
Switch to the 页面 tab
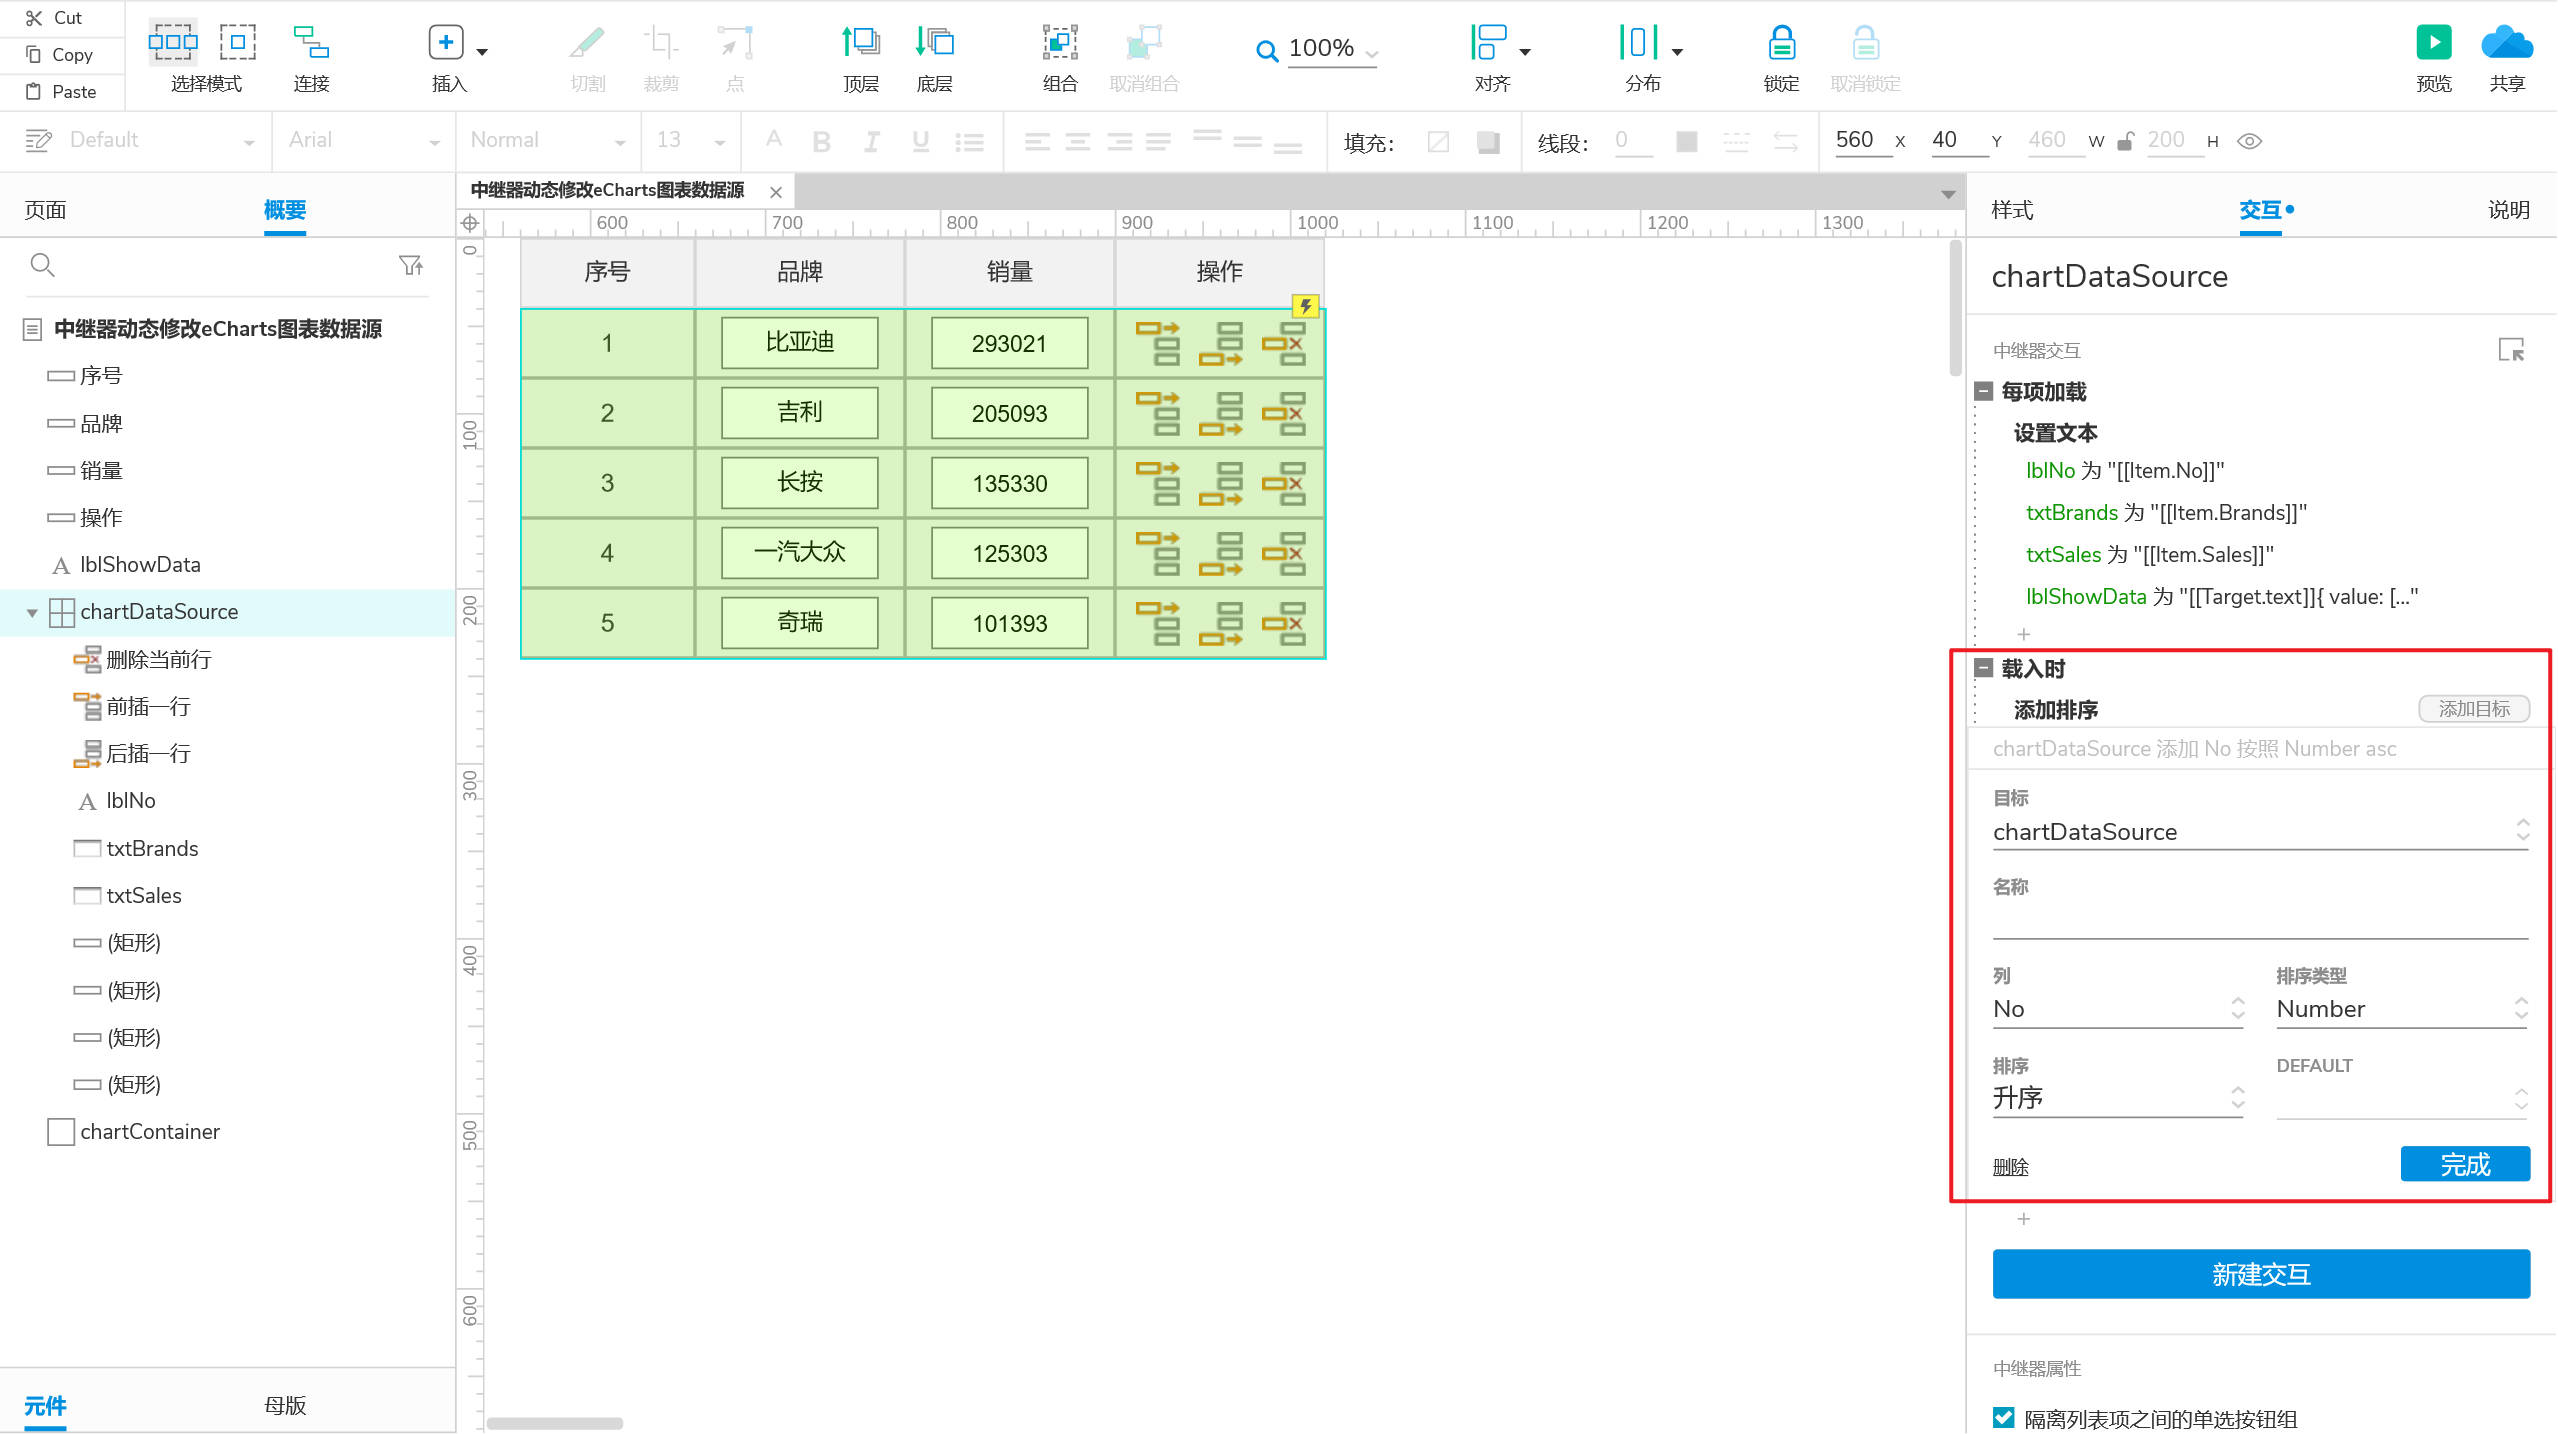(x=45, y=210)
